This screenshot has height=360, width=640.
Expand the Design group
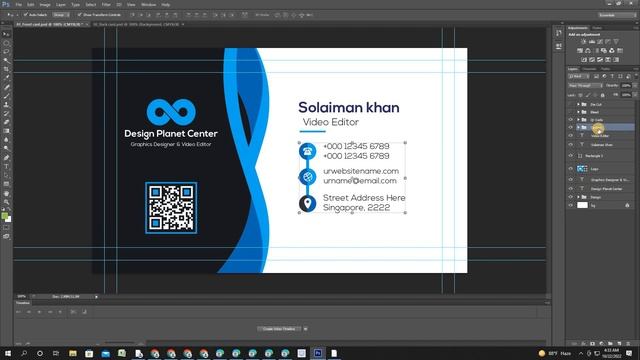[578, 197]
